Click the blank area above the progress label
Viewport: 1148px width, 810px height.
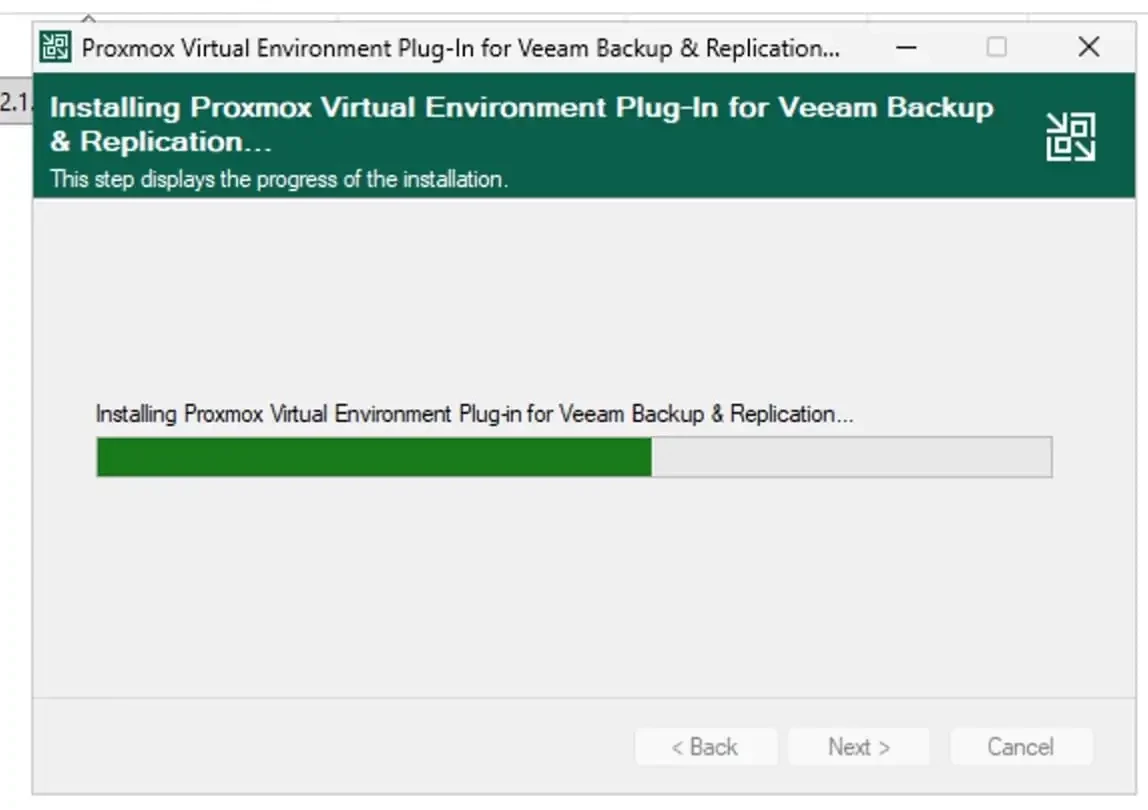(573, 300)
